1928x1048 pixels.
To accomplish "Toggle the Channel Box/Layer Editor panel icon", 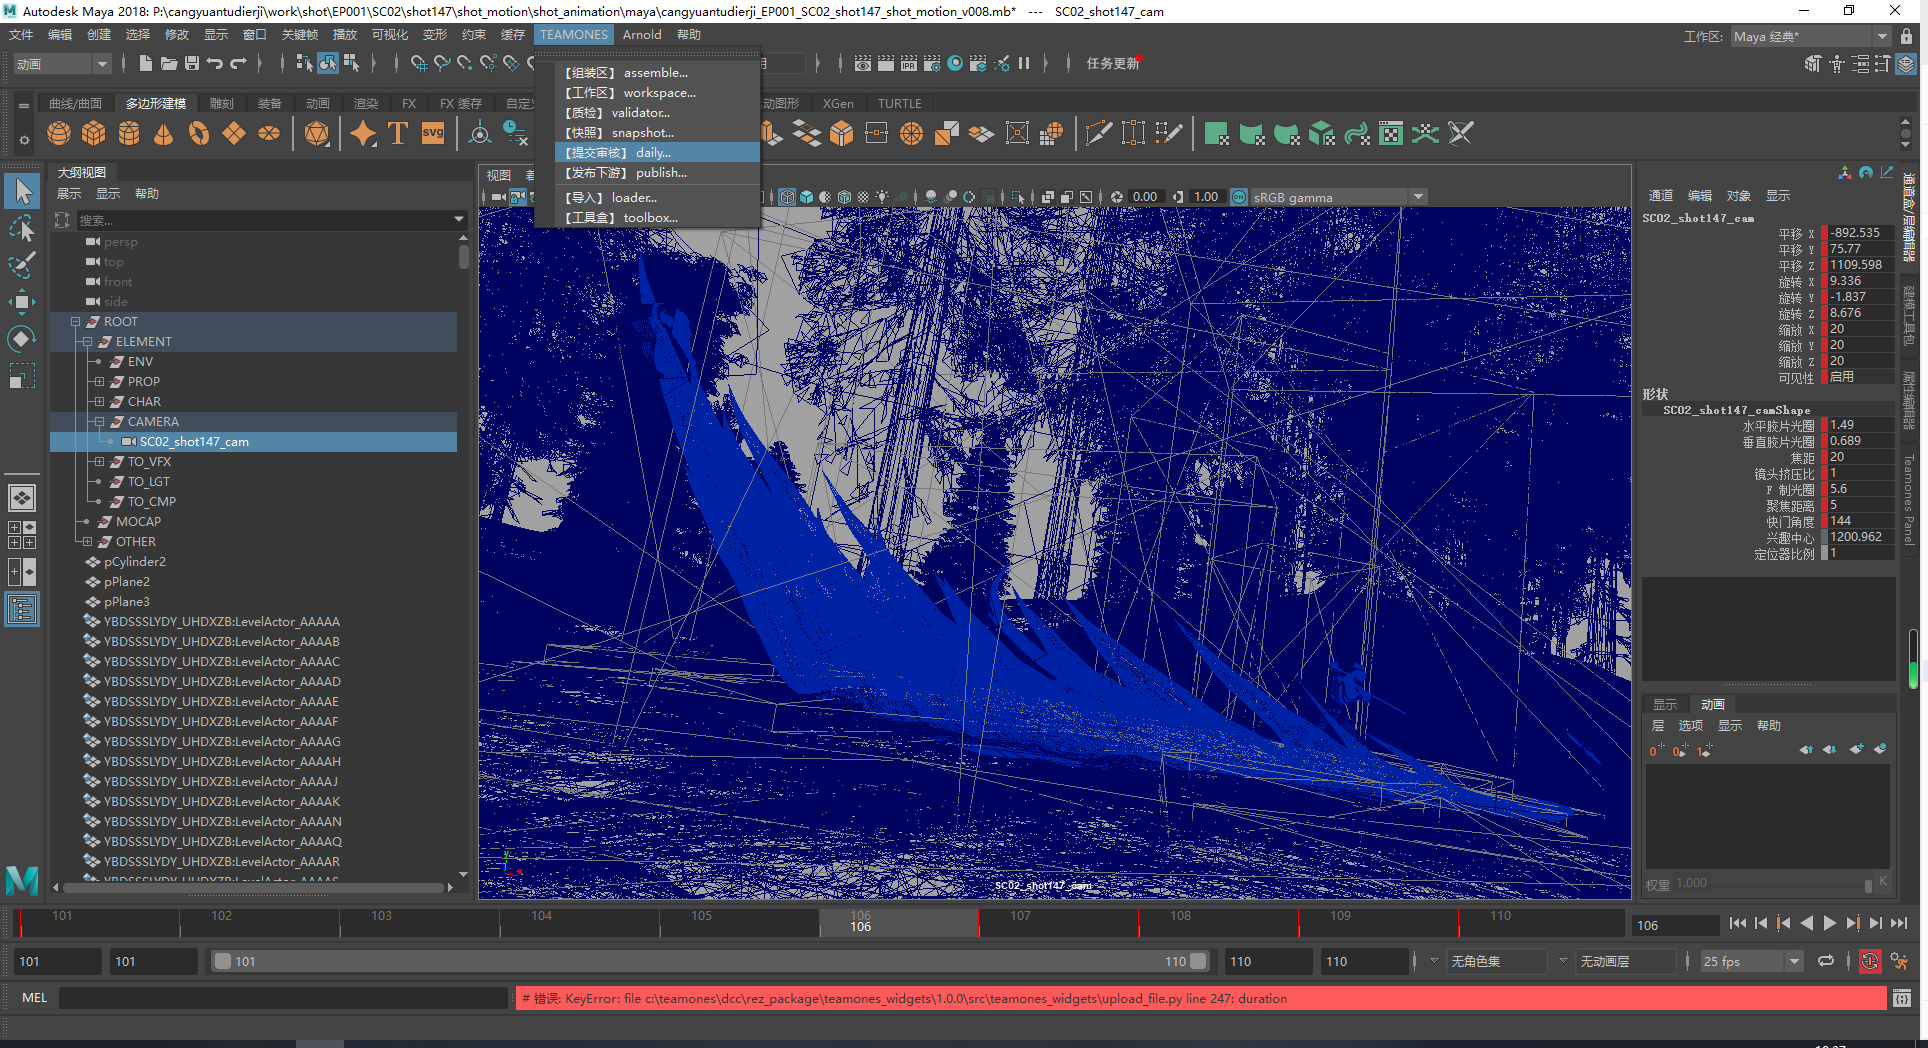I will (x=1906, y=64).
